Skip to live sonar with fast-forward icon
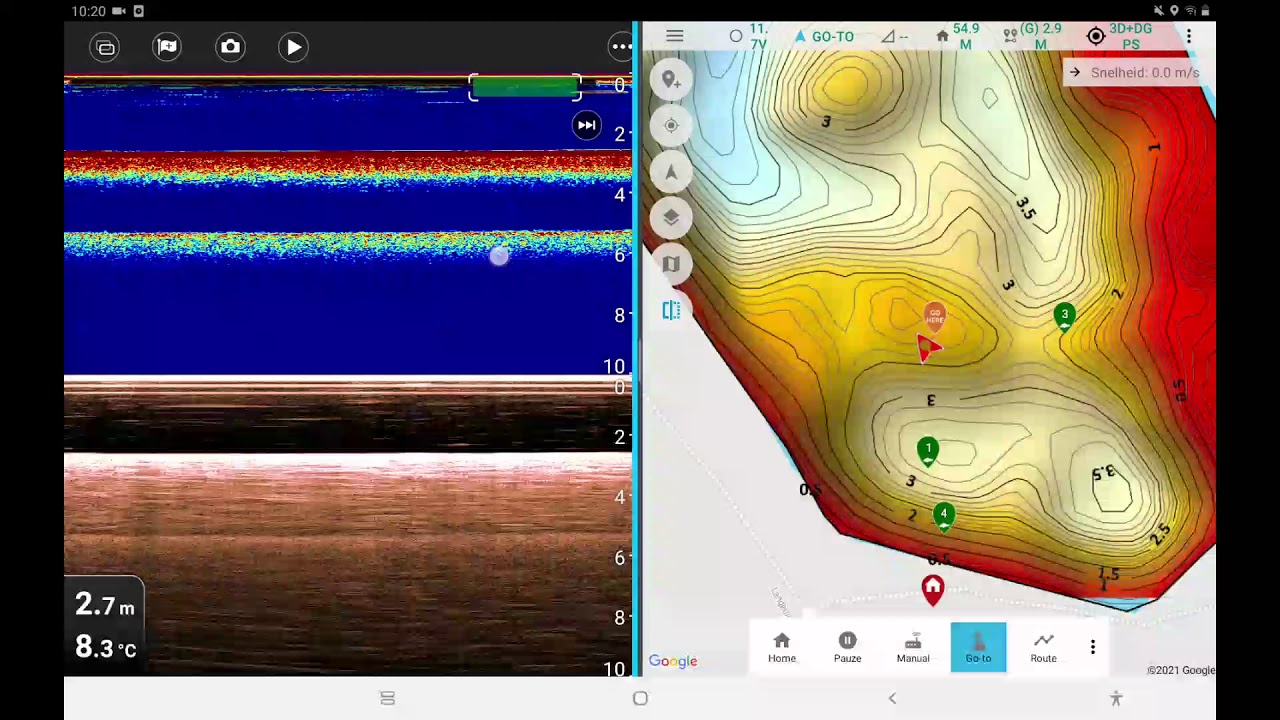 tap(587, 125)
